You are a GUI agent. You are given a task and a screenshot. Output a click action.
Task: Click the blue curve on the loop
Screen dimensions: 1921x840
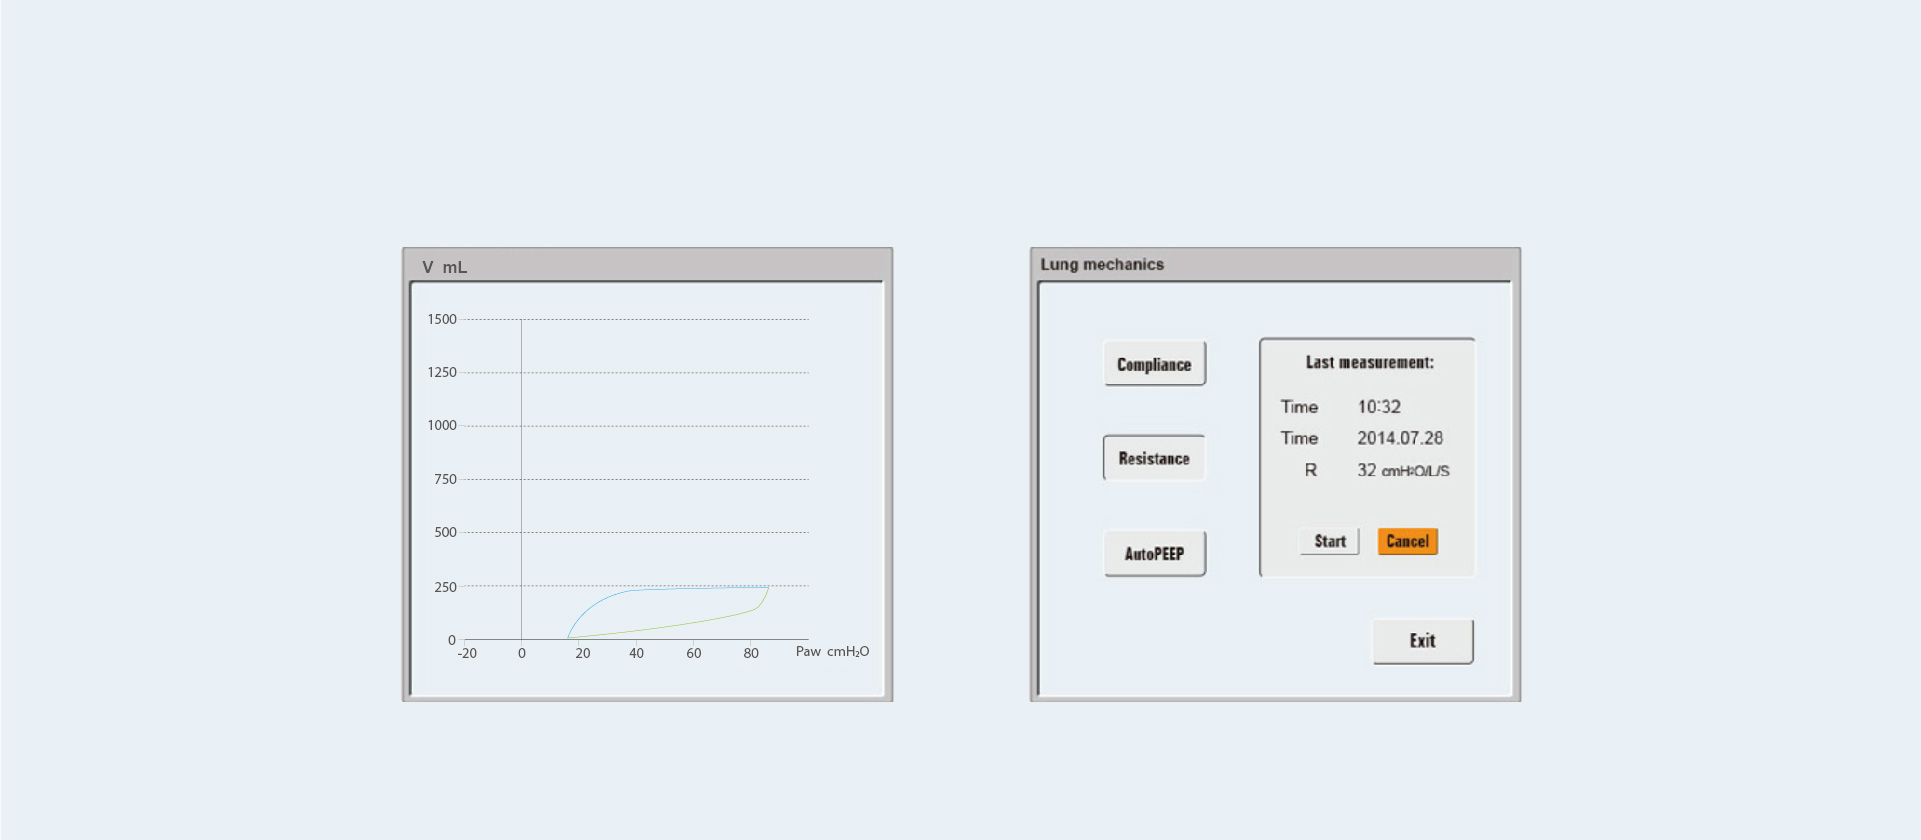[x=600, y=600]
